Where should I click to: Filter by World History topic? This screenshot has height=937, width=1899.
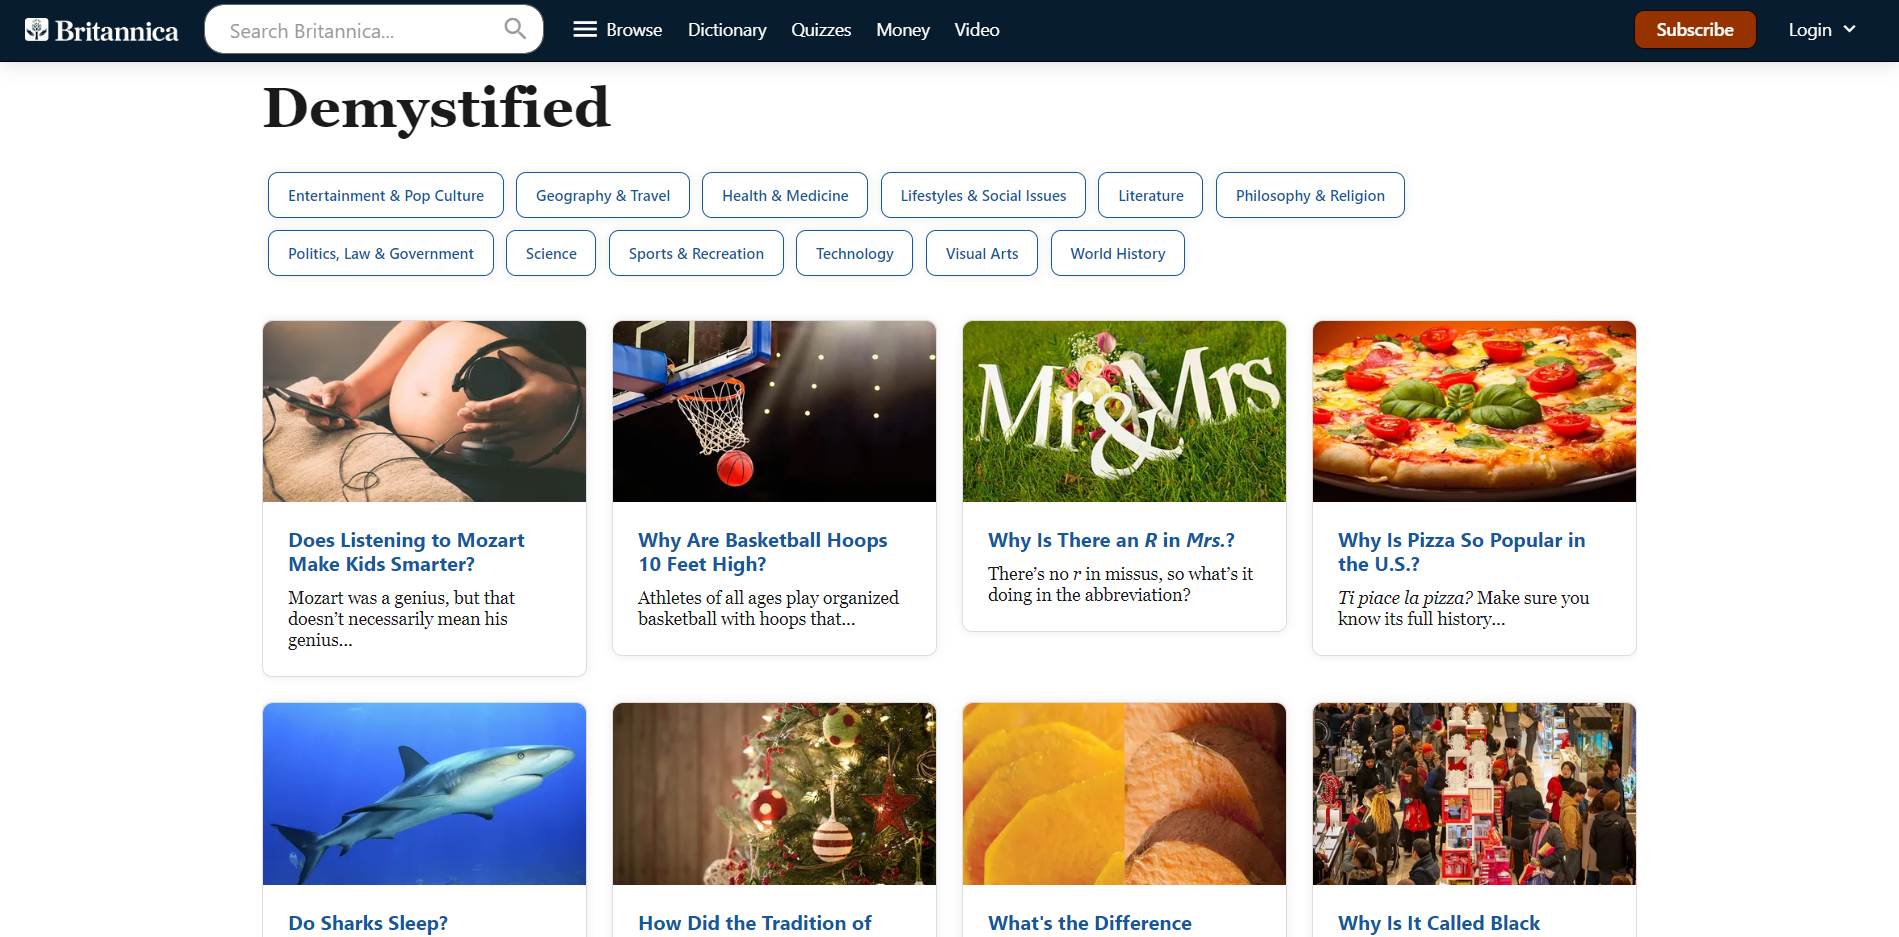click(x=1118, y=253)
